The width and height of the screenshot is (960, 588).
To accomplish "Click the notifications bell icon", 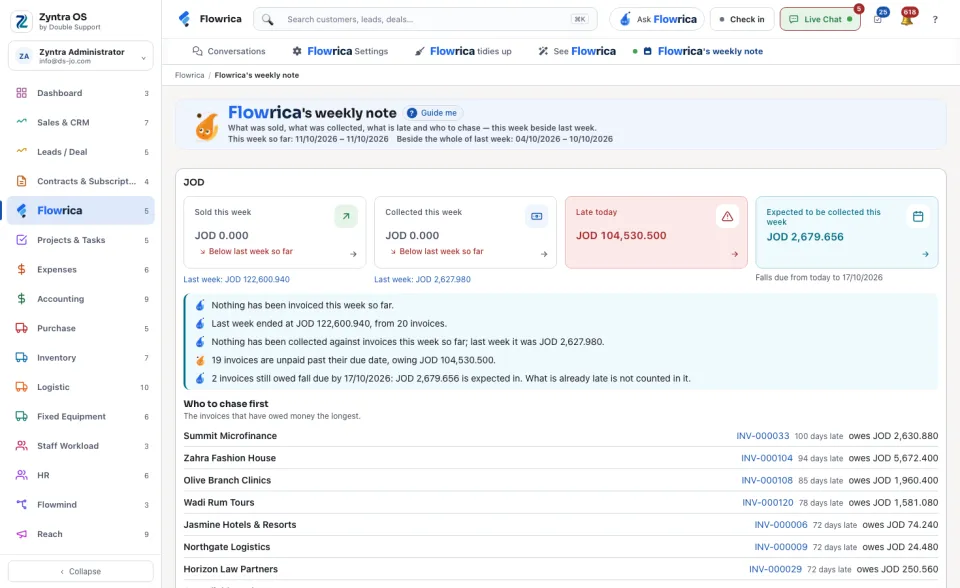I will (907, 19).
